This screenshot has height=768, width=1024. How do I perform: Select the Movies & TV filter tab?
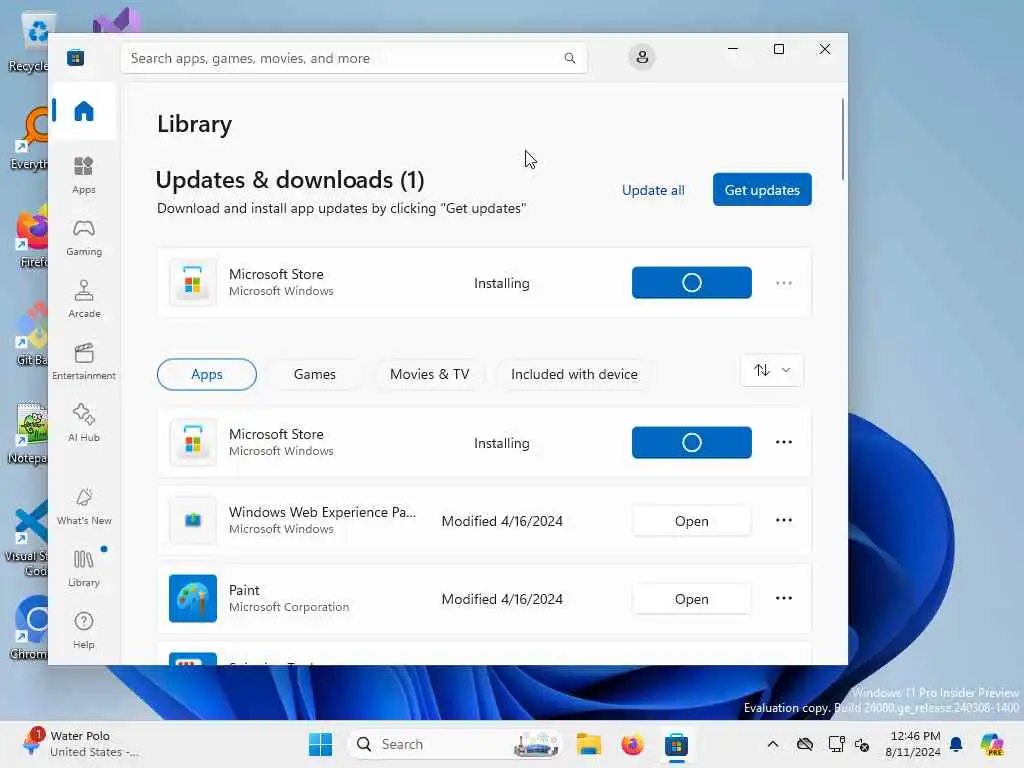coord(429,374)
